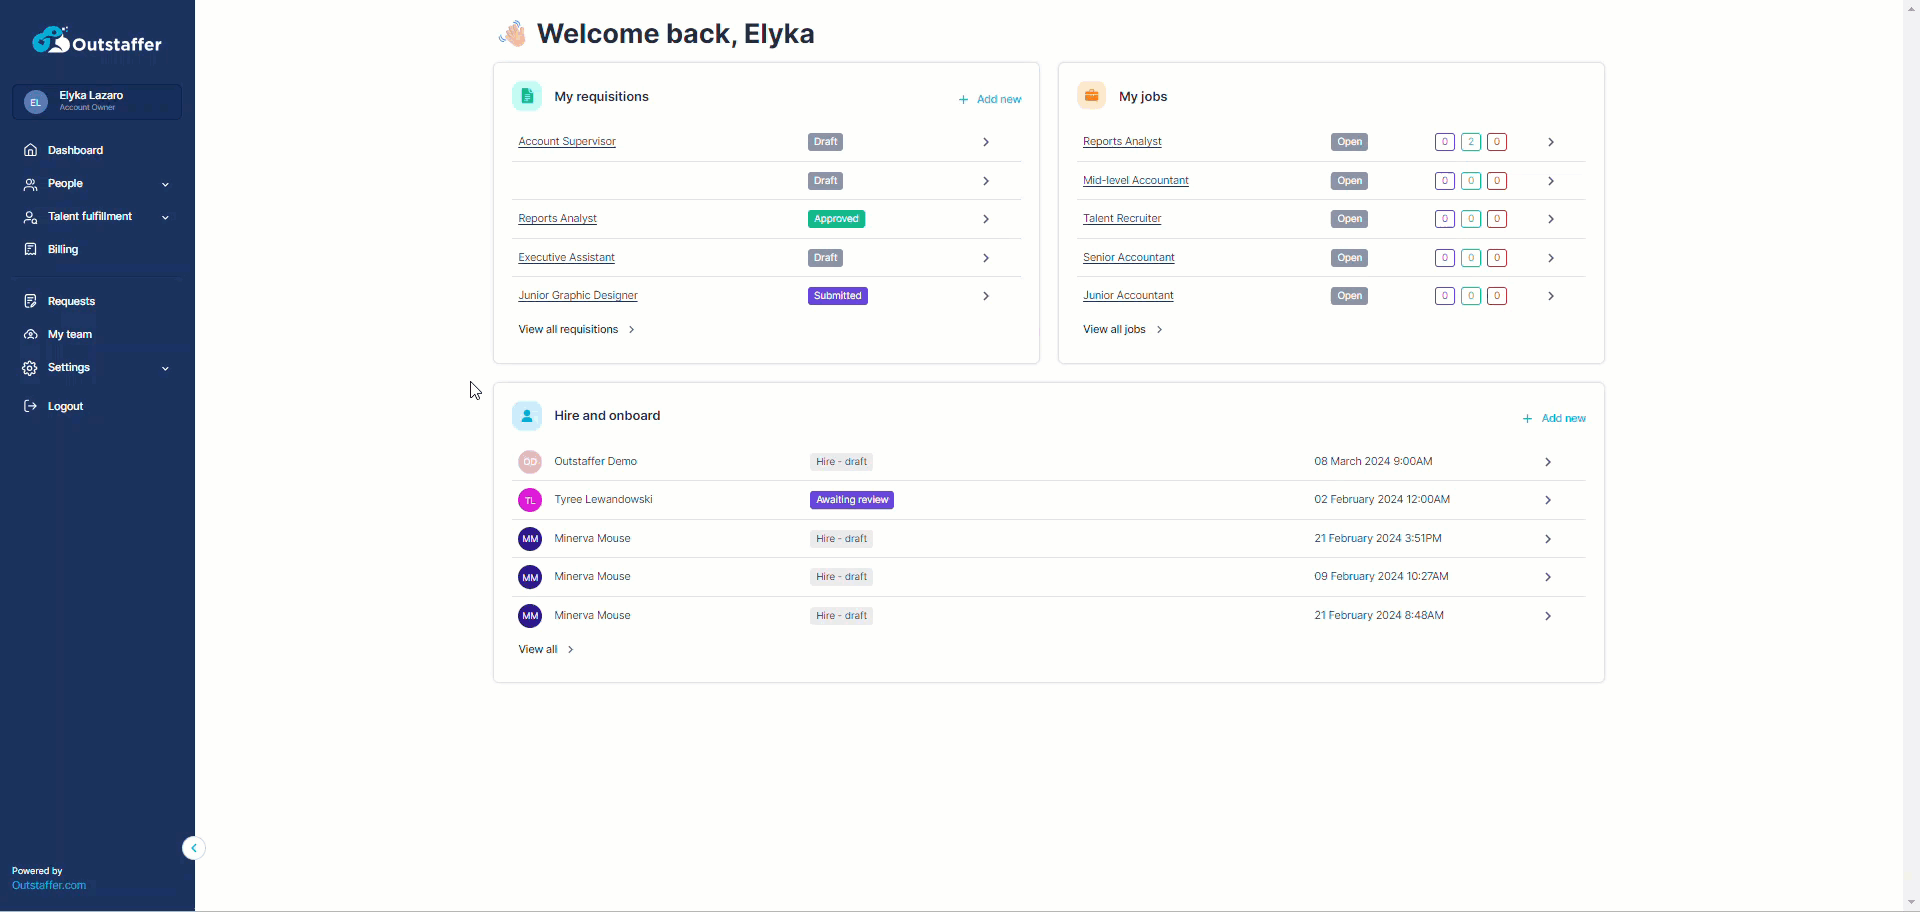The width and height of the screenshot is (1920, 912).
Task: Click Add new in Hire and onboard
Action: 1554,418
